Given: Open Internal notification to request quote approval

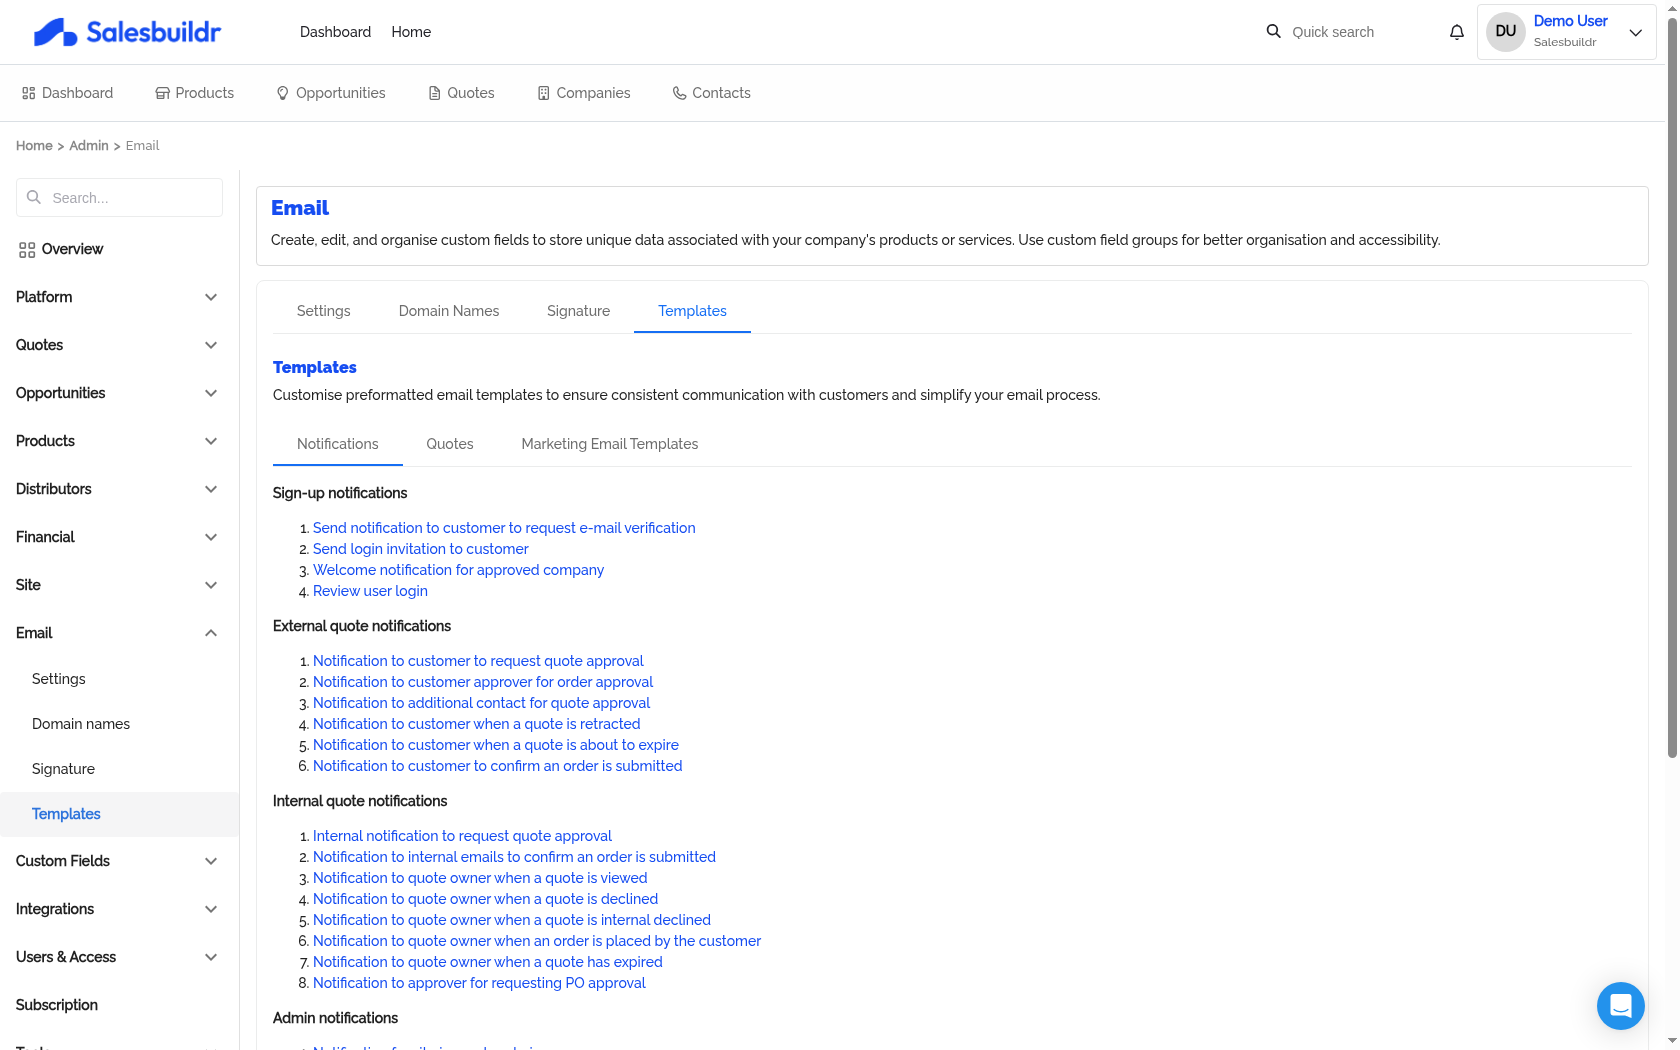Looking at the screenshot, I should (x=462, y=836).
